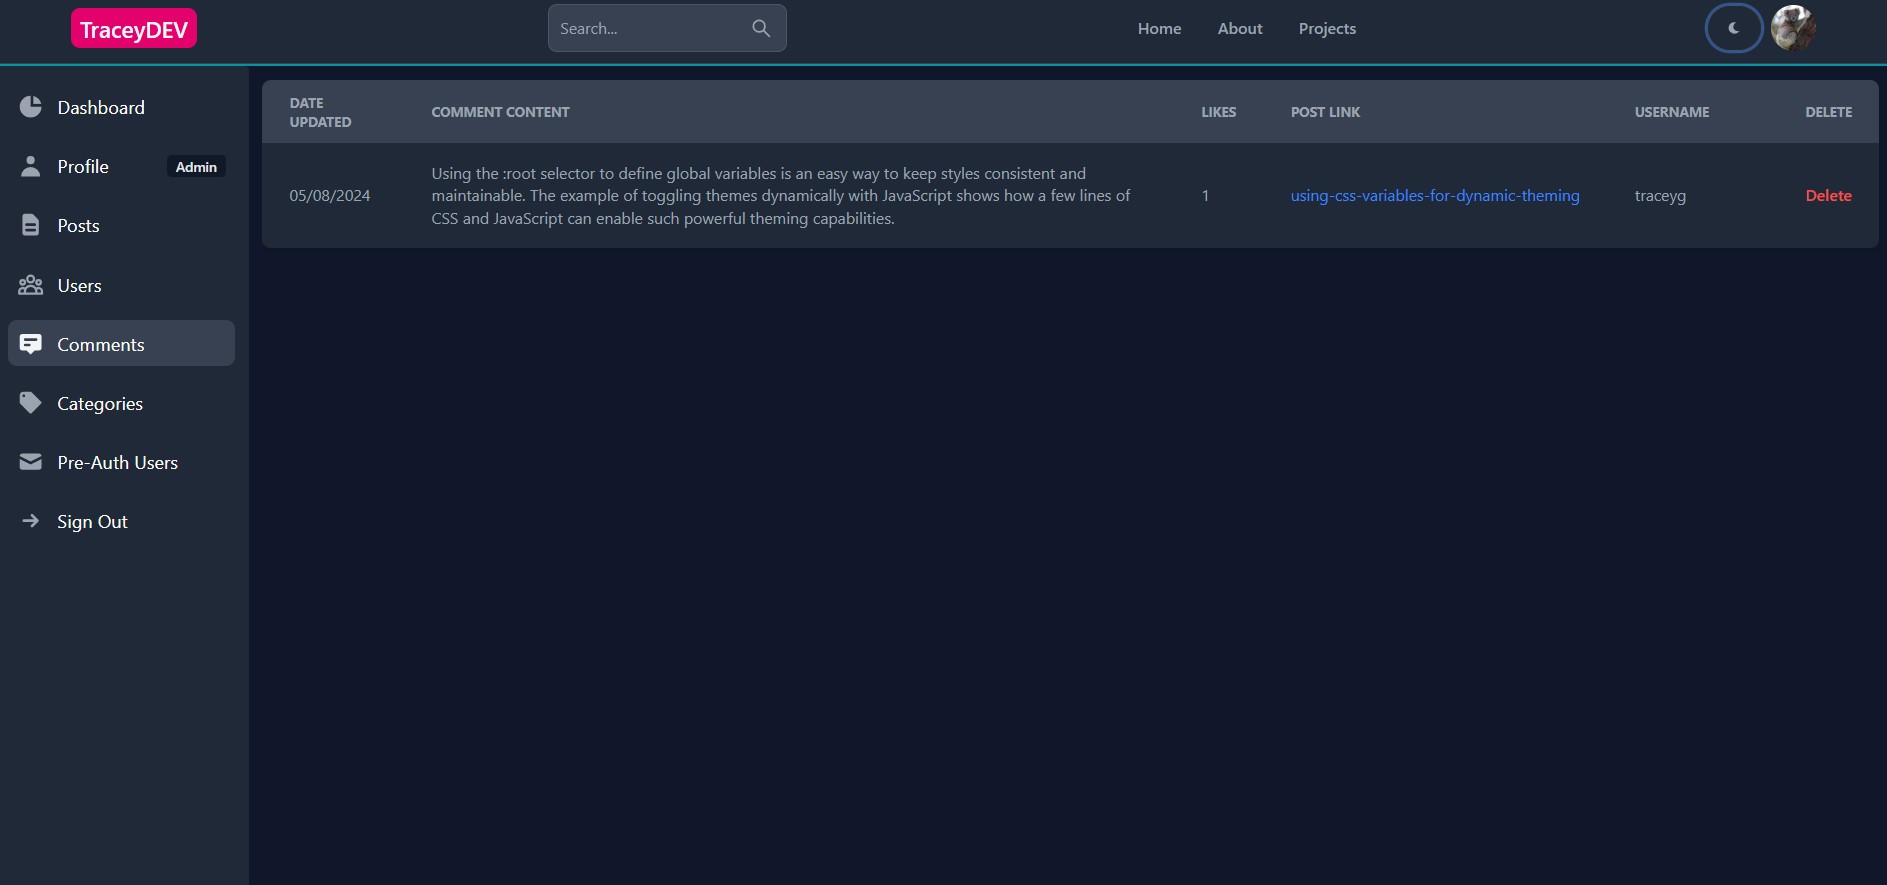Go to the Home nav item
This screenshot has height=885, width=1887.
(x=1159, y=29)
